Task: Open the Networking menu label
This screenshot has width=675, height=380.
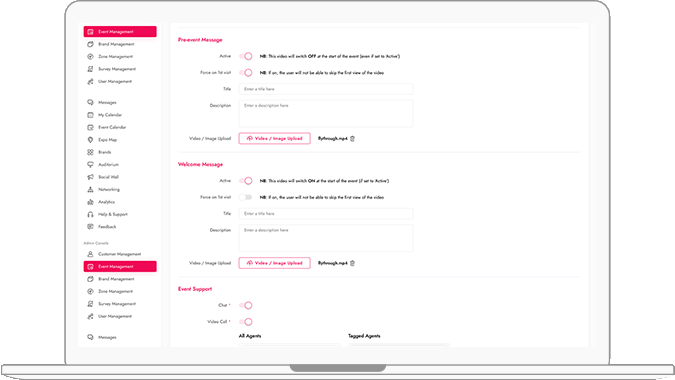Action: [x=109, y=189]
